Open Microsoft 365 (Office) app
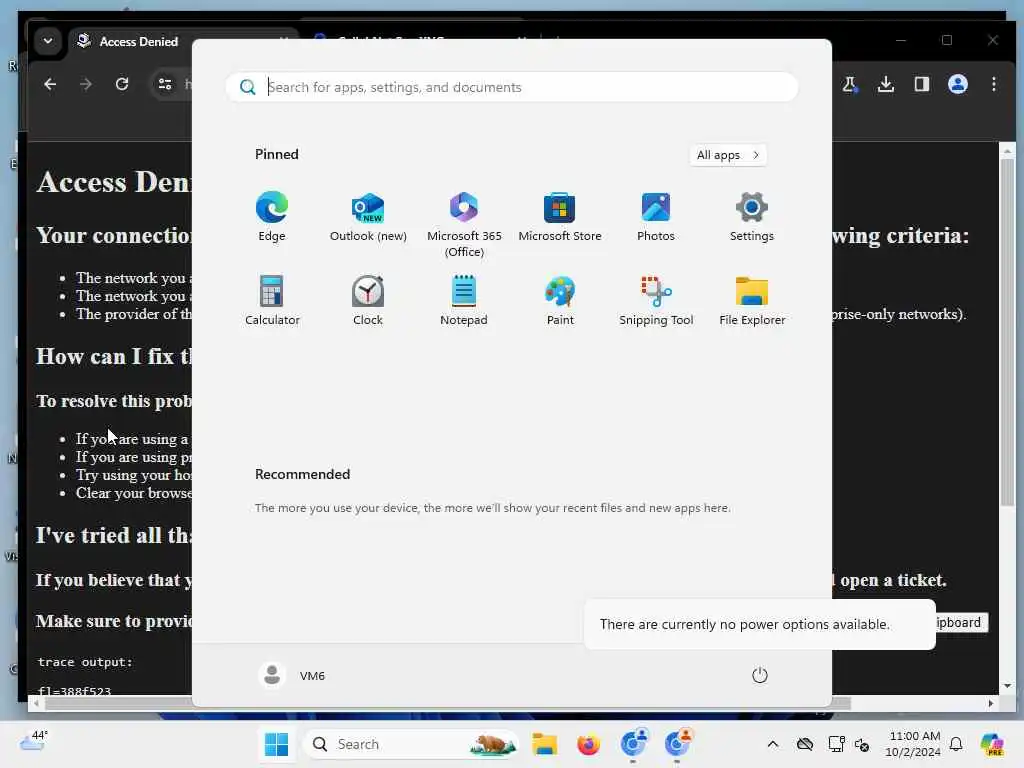Viewport: 1024px width, 768px height. pos(464,224)
